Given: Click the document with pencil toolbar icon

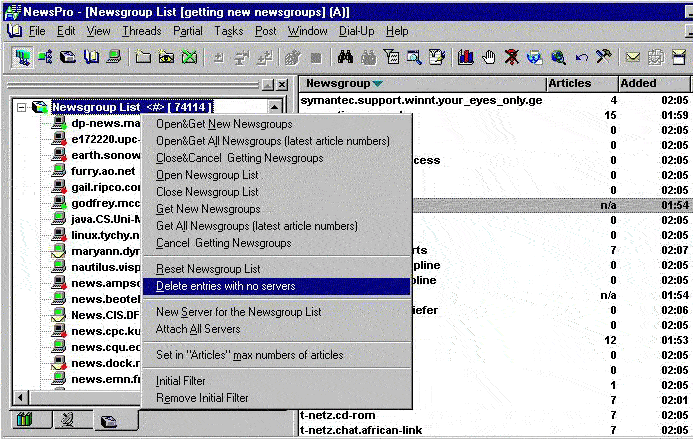Looking at the screenshot, I should 437,57.
